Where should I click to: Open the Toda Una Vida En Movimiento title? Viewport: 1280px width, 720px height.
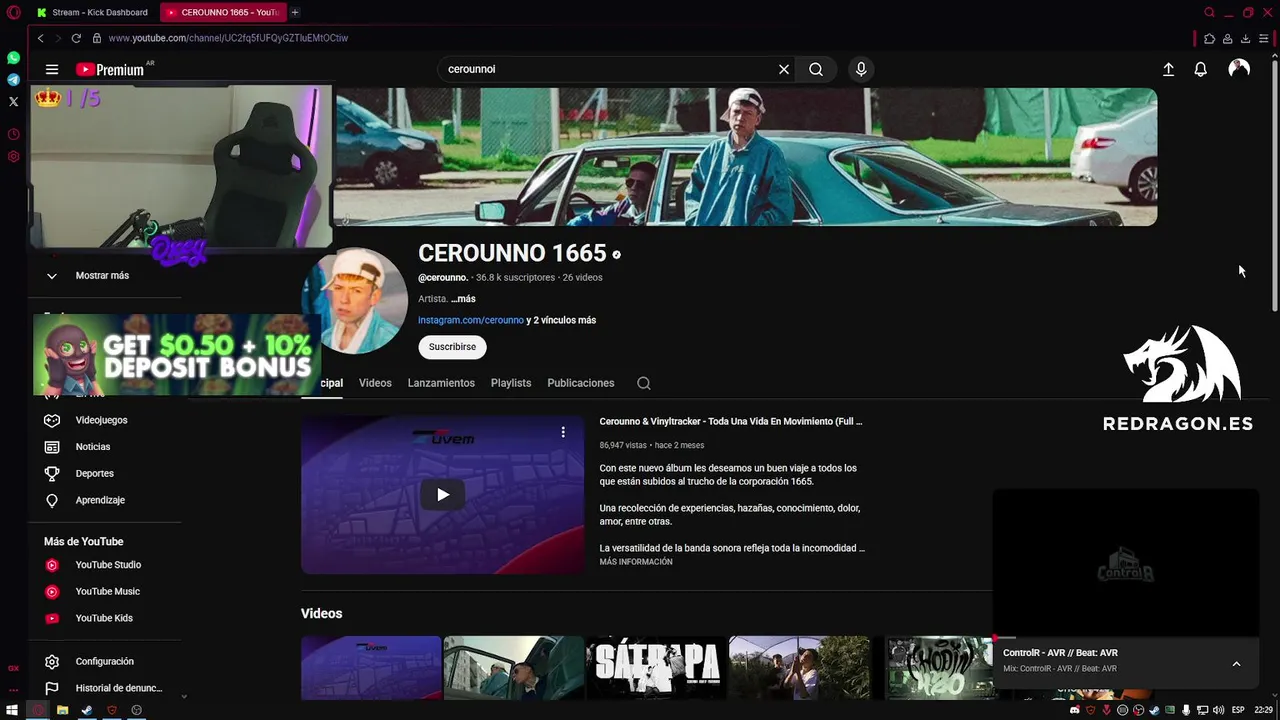pos(730,421)
